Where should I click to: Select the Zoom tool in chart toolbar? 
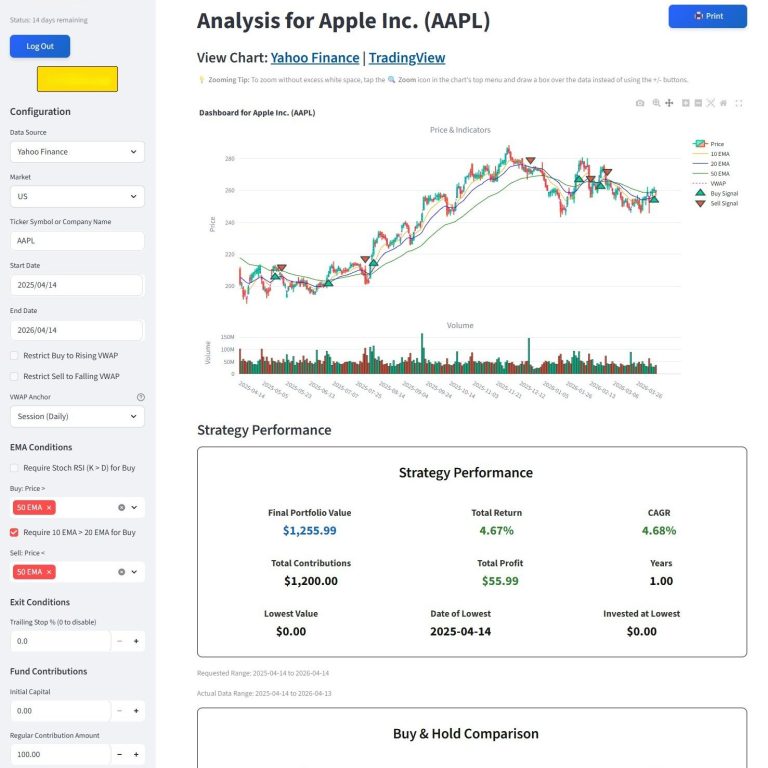(x=656, y=103)
